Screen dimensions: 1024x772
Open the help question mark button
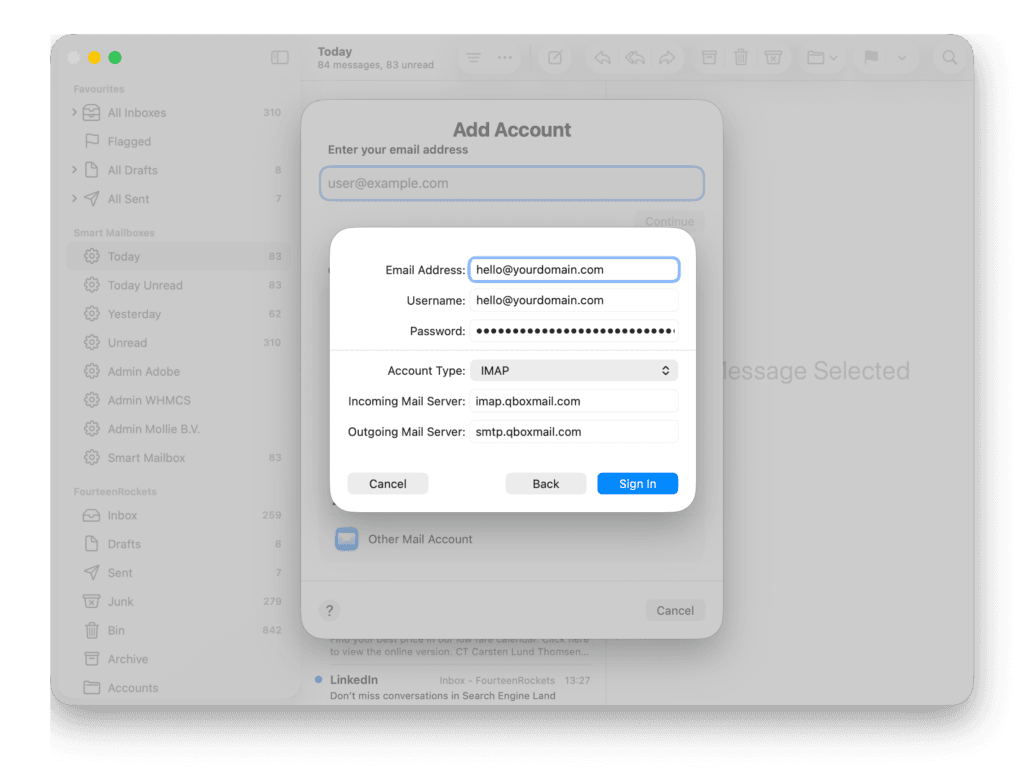click(x=330, y=610)
